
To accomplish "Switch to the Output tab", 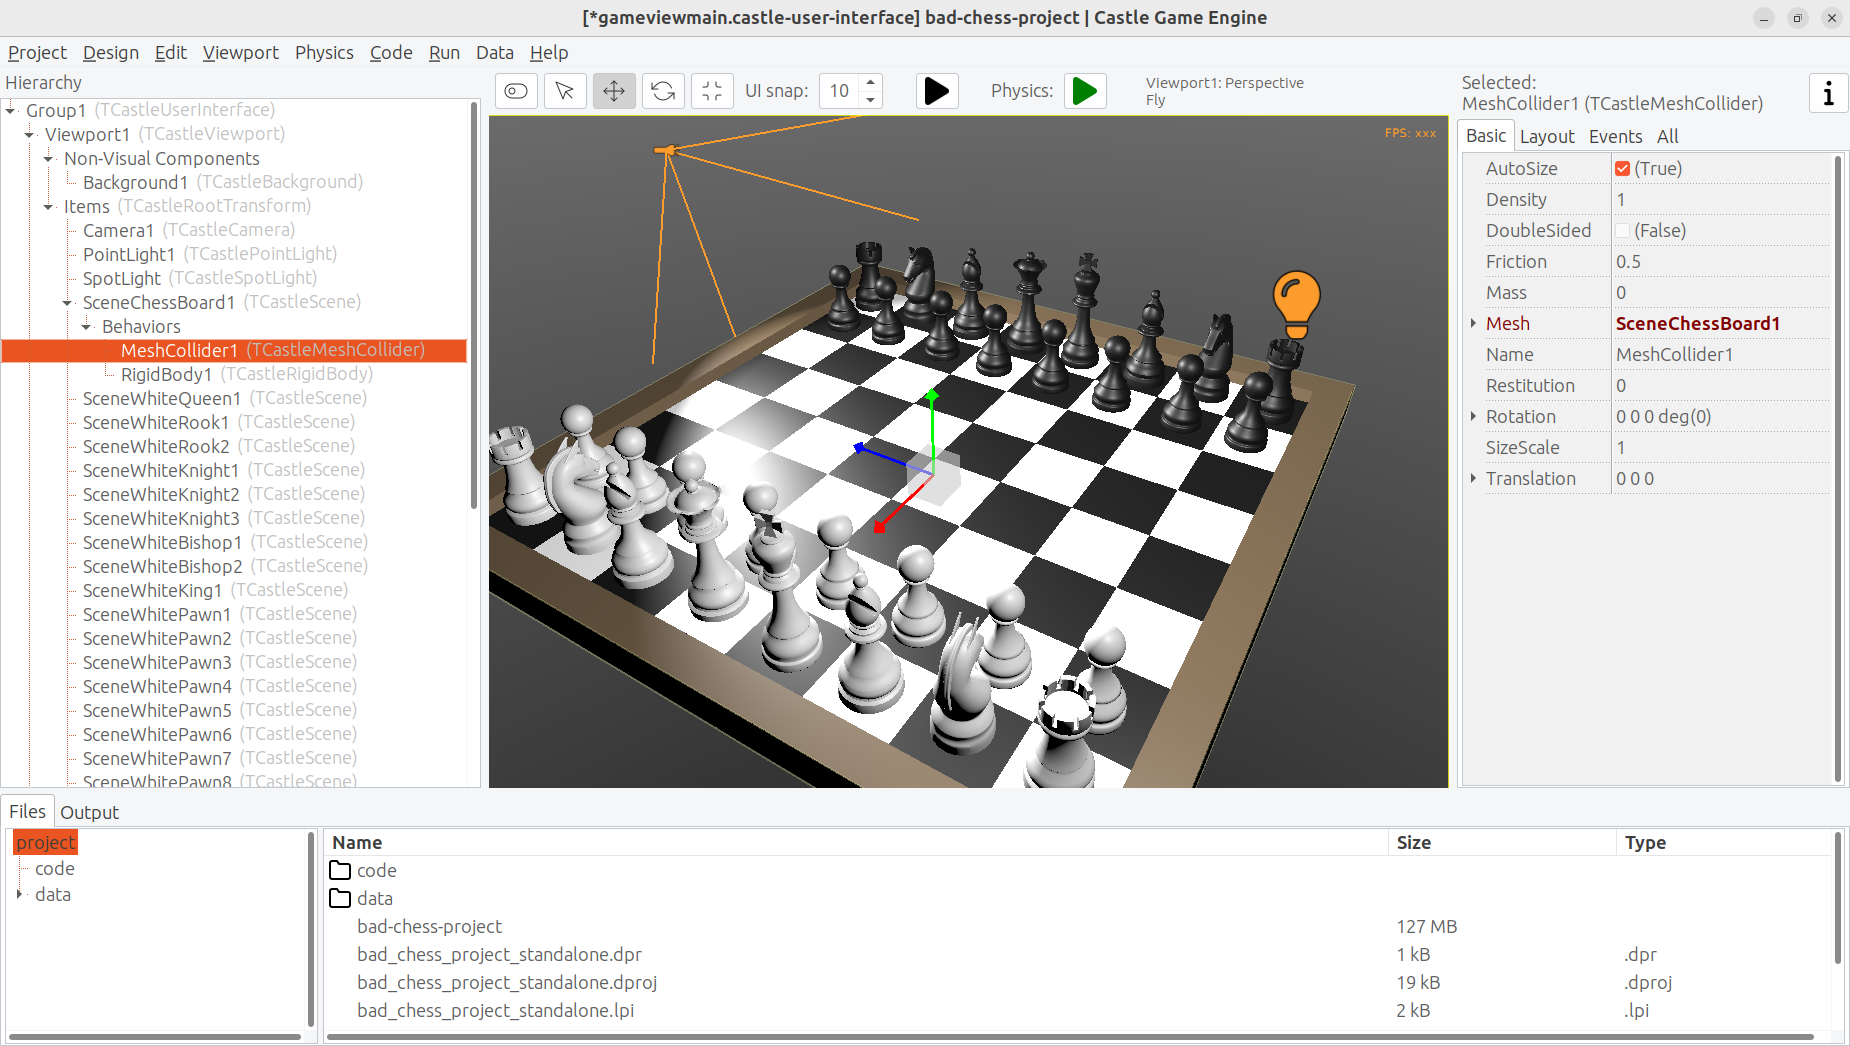I will [89, 812].
